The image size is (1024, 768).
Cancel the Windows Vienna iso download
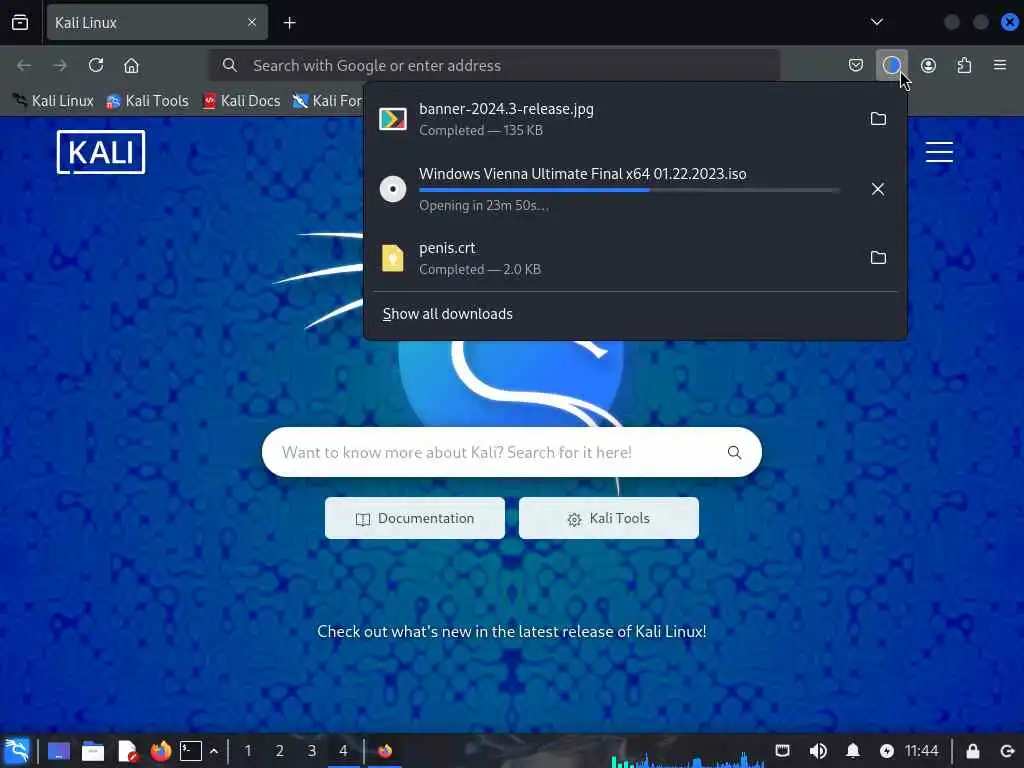(878, 189)
